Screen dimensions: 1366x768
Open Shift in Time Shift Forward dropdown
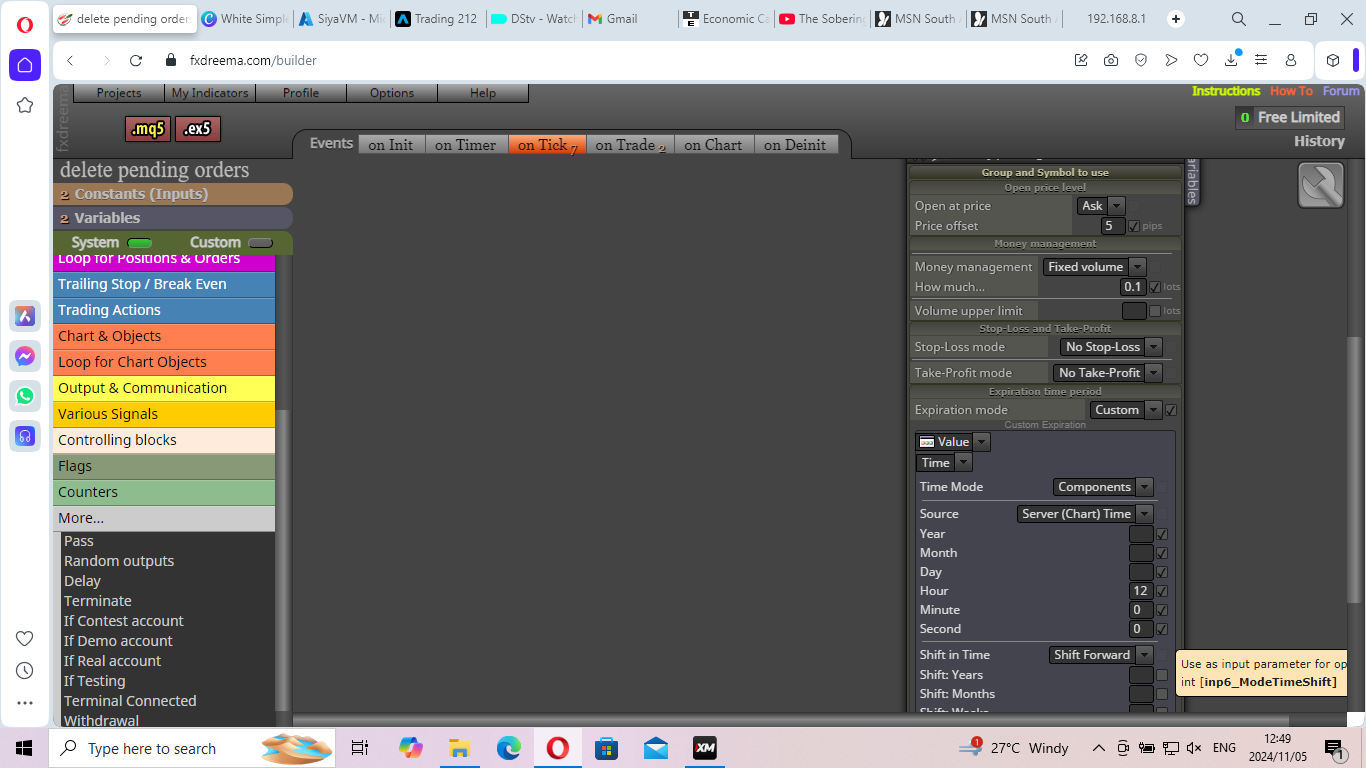tap(1101, 655)
